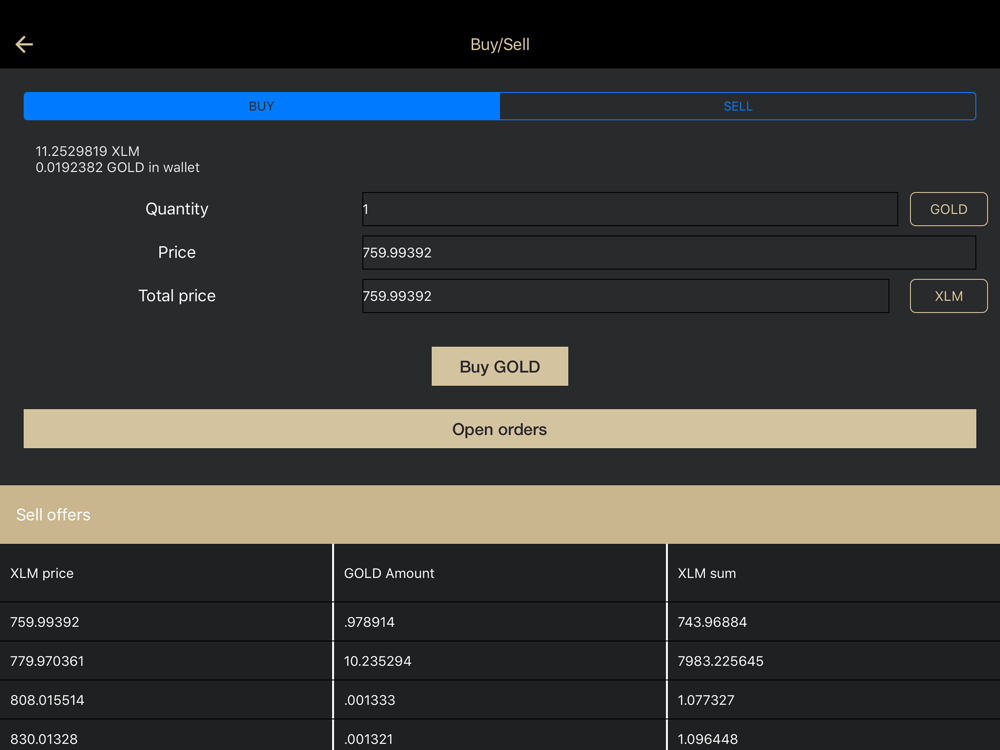Viewport: 1000px width, 750px height.
Task: Select sell offer price 779.970361
Action: pos(47,661)
